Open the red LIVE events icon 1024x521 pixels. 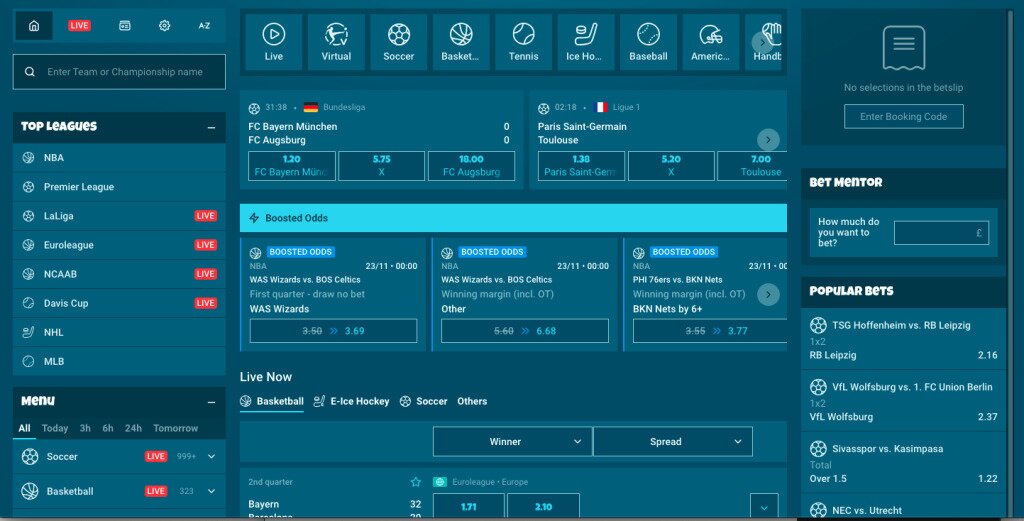79,26
